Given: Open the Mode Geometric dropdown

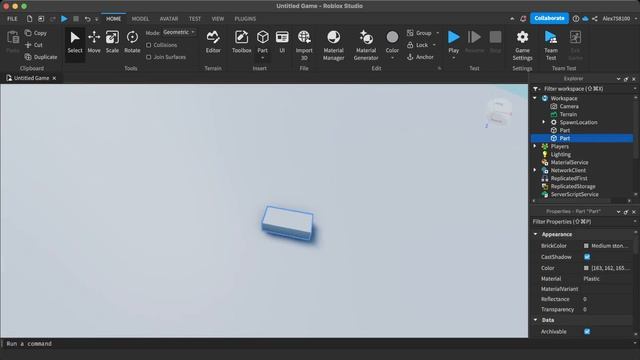Looking at the screenshot, I should pyautogui.click(x=179, y=32).
